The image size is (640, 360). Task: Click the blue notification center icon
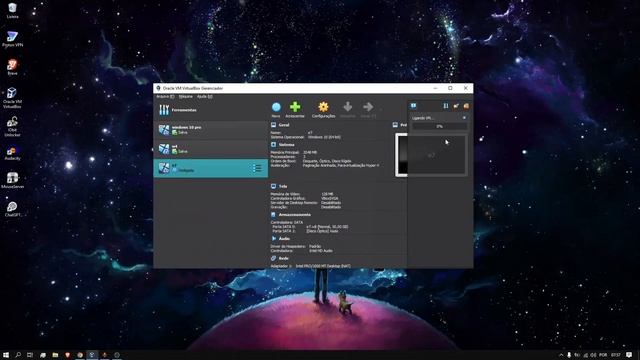413,106
